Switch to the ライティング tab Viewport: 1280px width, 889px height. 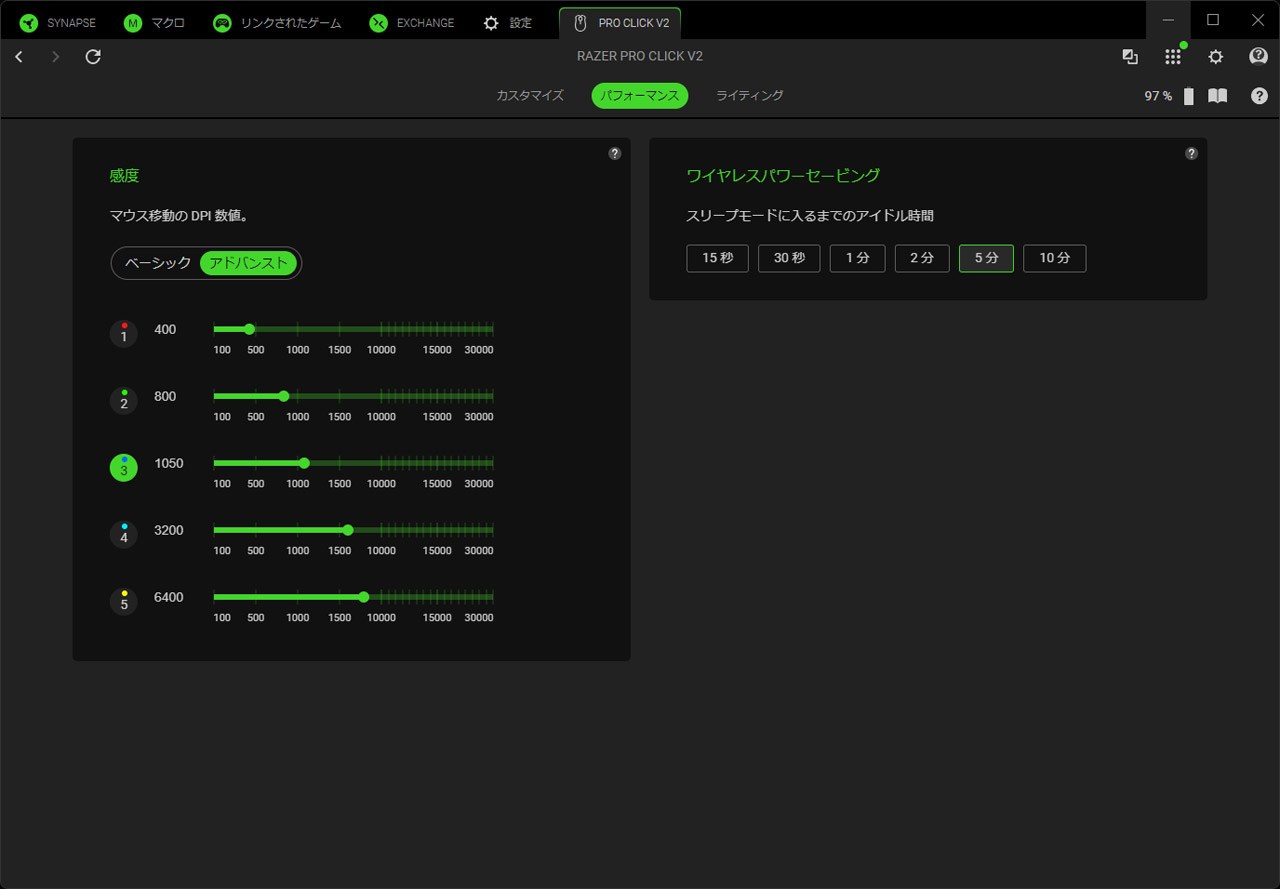(750, 96)
